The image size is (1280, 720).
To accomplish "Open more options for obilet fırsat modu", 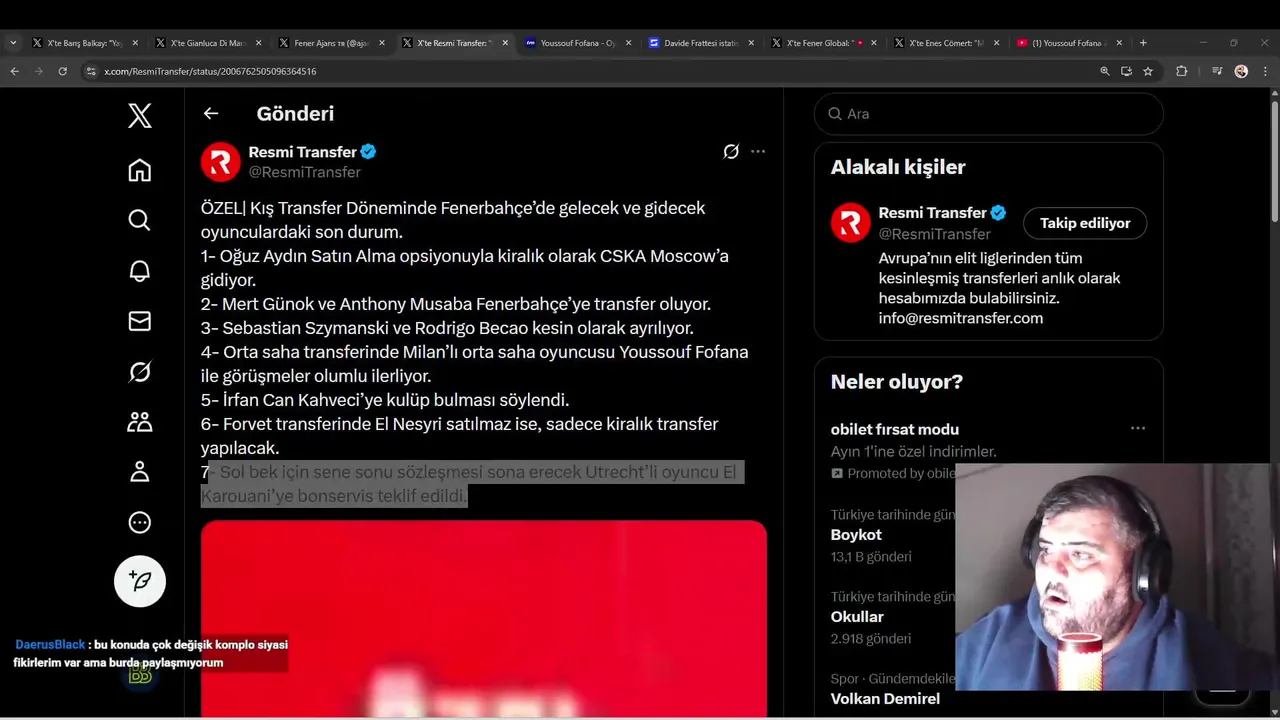I will coord(1138,428).
